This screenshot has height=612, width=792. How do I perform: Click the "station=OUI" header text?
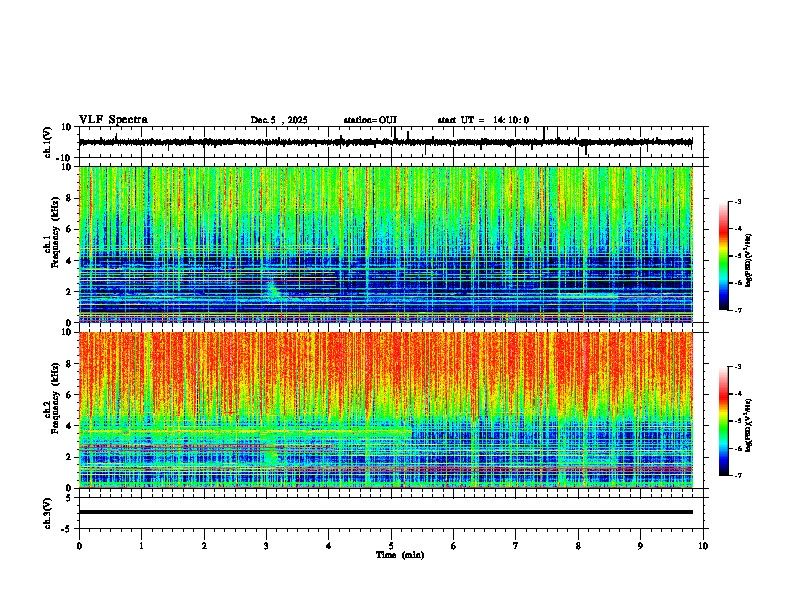pos(370,120)
